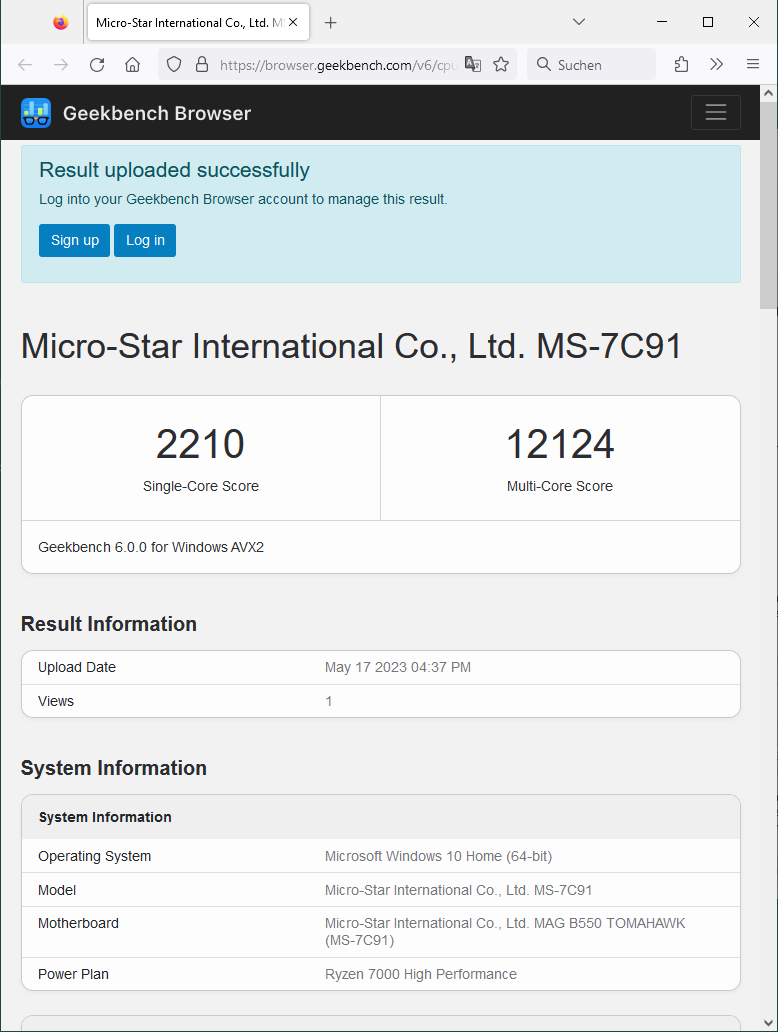Select 'Geekbench 6.0.0 for Windows AVX2' text
This screenshot has width=778, height=1032.
click(151, 547)
